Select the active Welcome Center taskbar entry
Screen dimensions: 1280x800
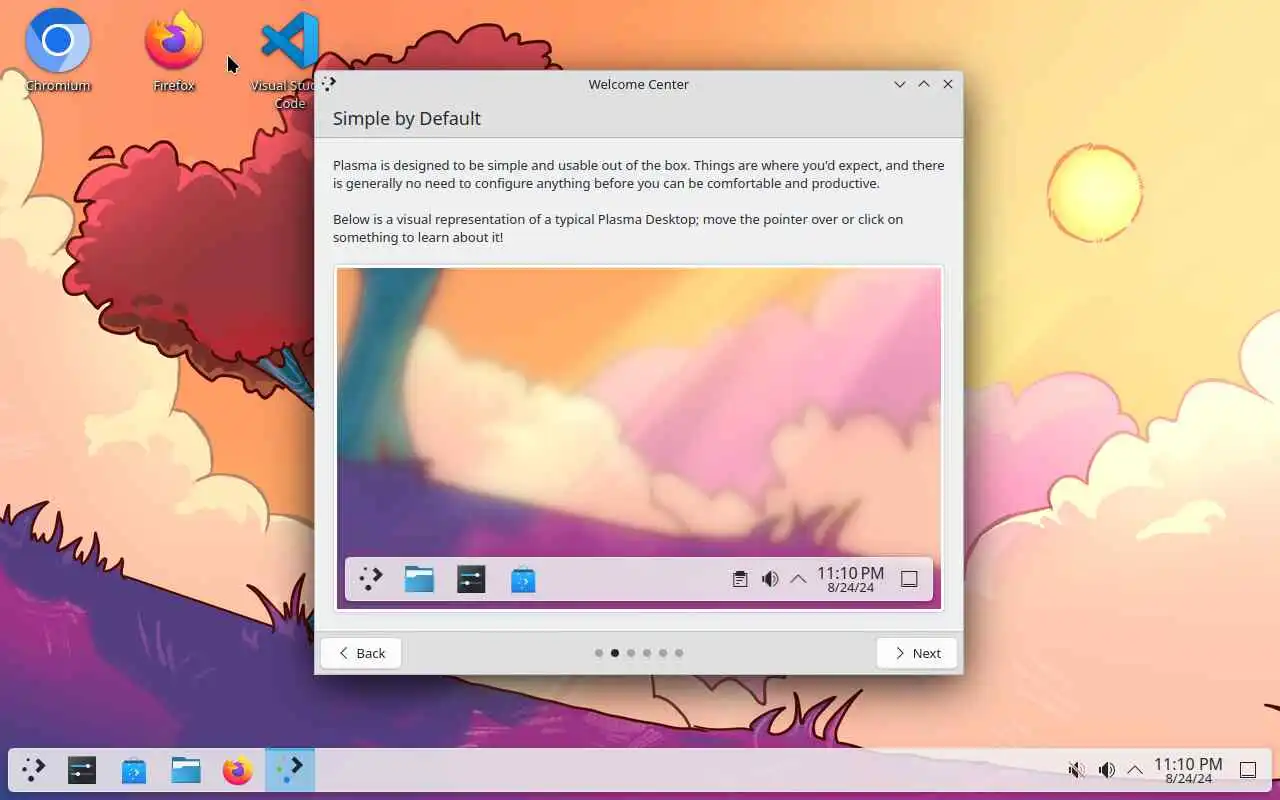tap(290, 770)
